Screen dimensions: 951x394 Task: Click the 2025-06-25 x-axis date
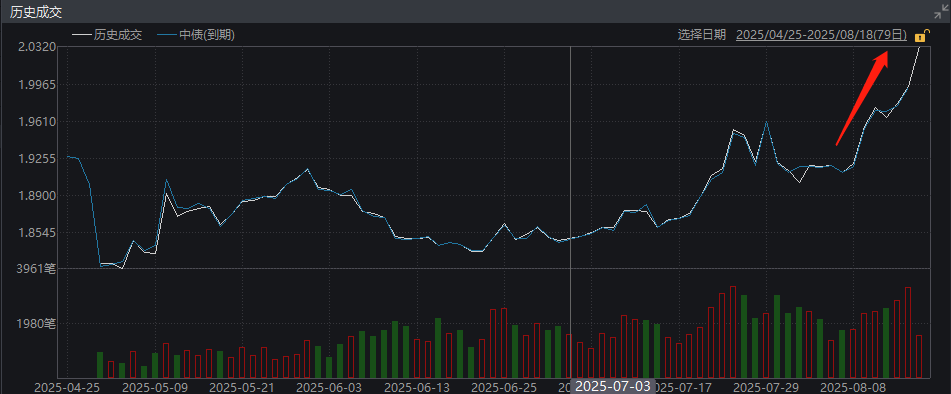point(504,387)
